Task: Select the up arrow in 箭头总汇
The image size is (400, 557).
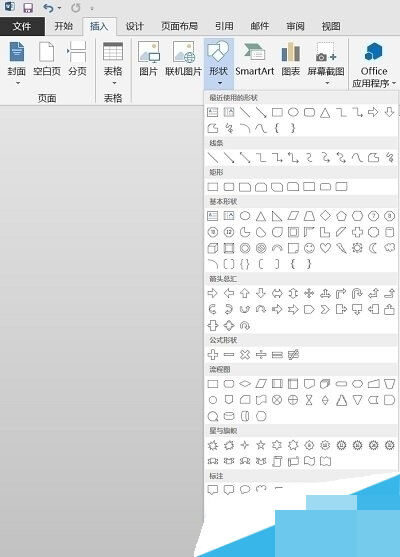Action: pyautogui.click(x=245, y=293)
